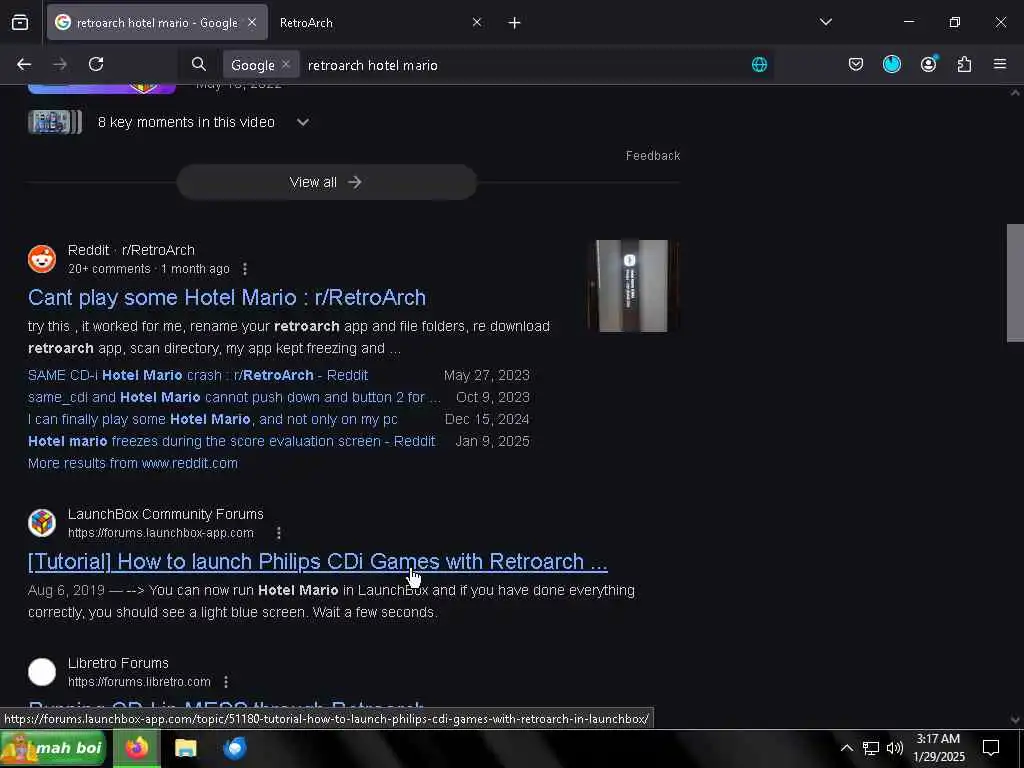1024x768 pixels.
Task: Open Firefox View icon at tab bar start
Action: pos(20,23)
